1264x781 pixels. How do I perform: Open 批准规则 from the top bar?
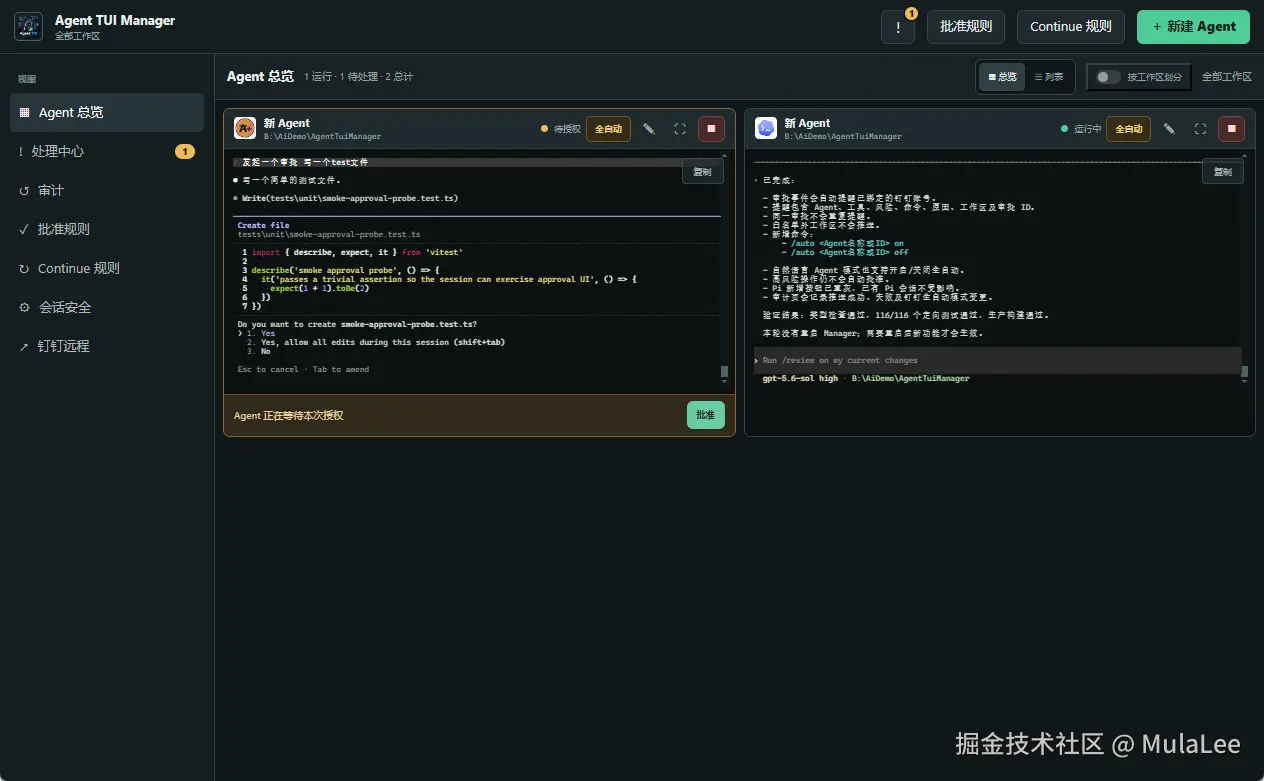click(966, 27)
